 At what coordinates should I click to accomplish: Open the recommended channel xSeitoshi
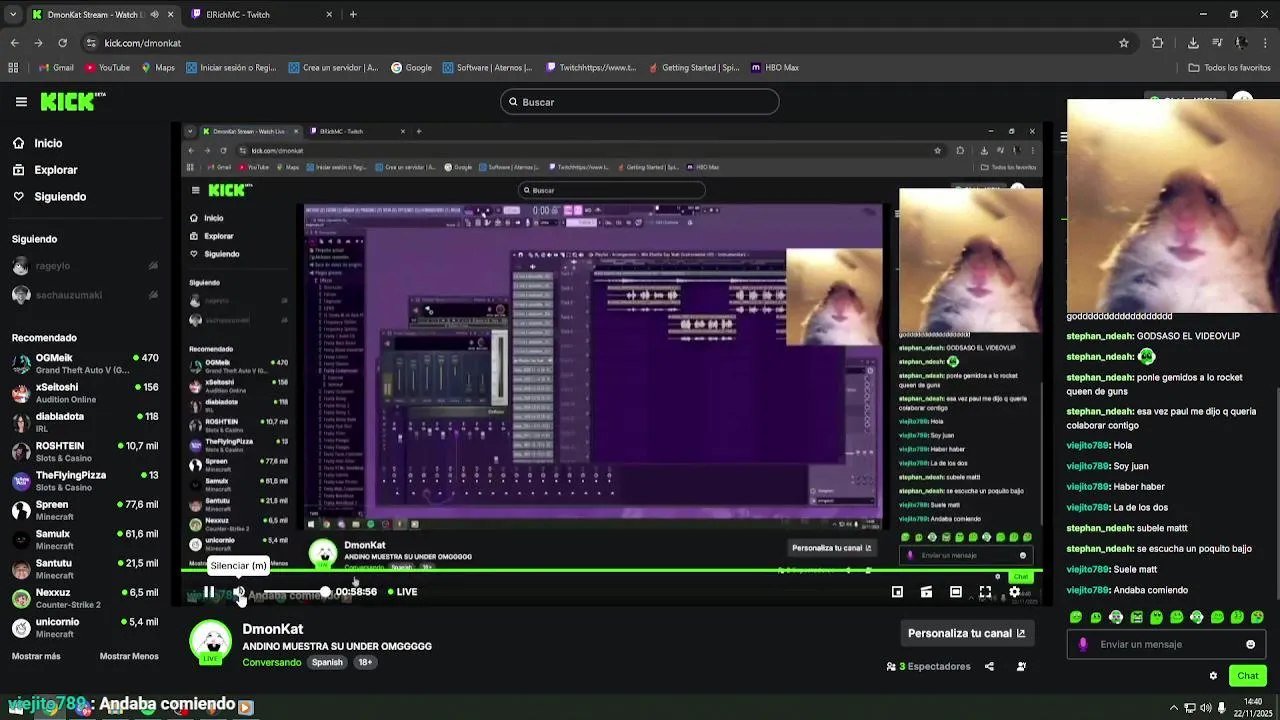[85, 393]
